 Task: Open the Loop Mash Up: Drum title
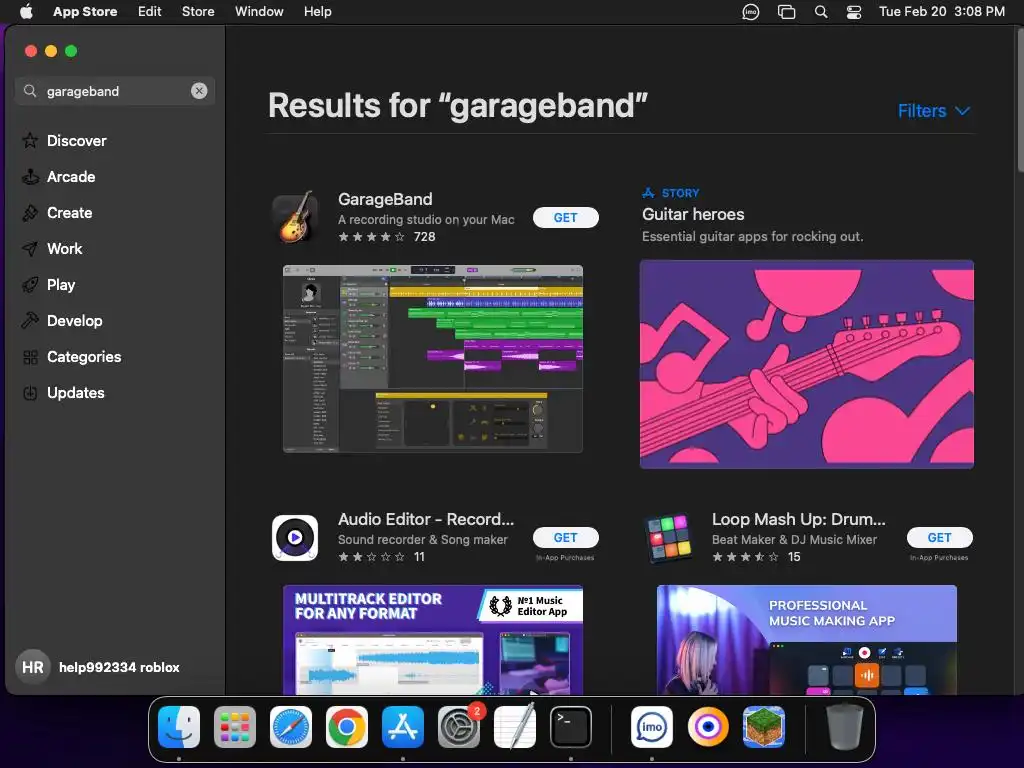click(x=799, y=519)
